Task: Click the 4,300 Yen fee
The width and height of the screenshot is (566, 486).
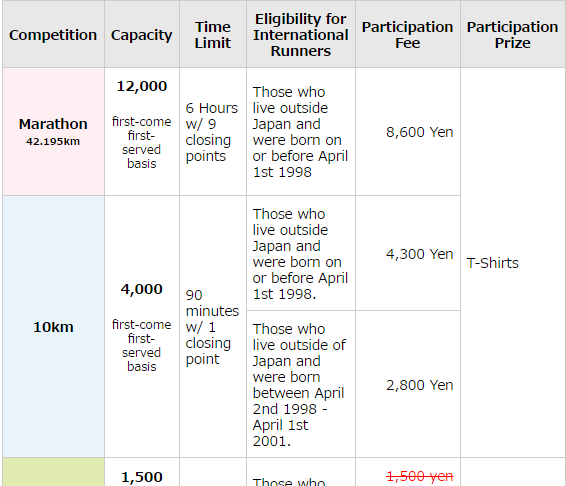Action: (x=419, y=254)
